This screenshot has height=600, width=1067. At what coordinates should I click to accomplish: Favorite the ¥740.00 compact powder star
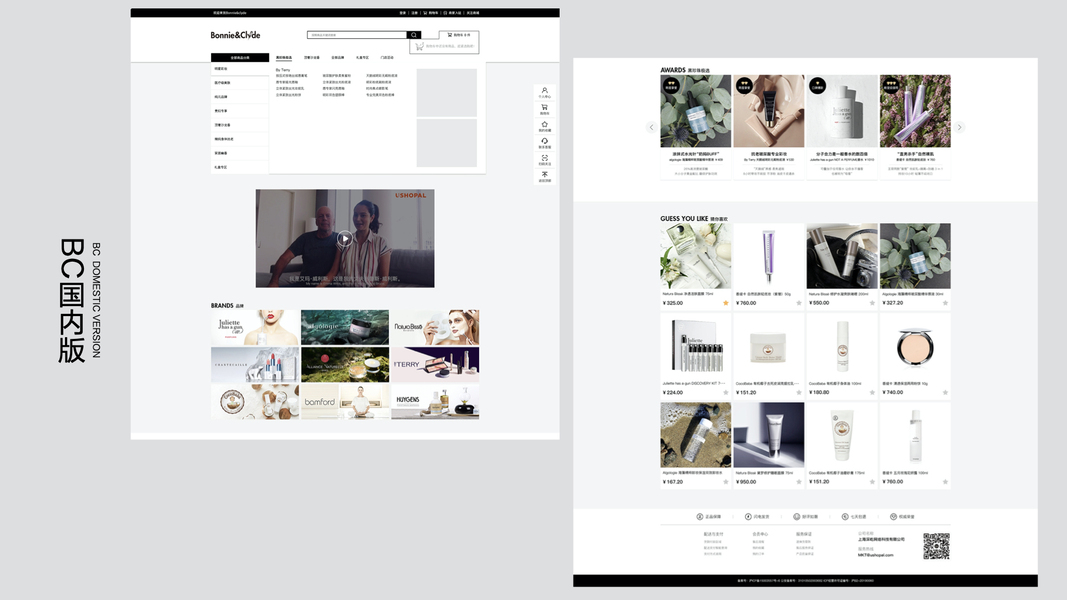point(945,392)
